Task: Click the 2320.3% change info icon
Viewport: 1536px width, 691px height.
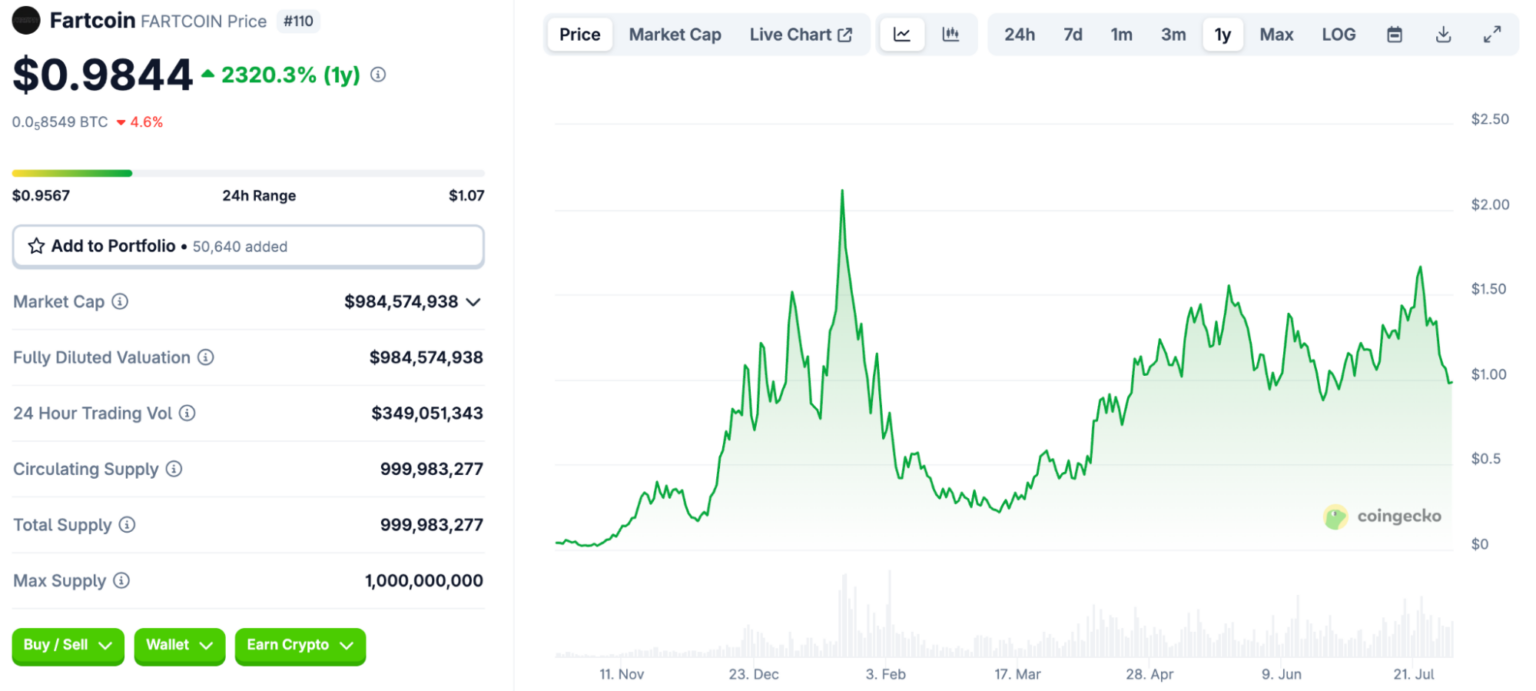Action: [377, 73]
